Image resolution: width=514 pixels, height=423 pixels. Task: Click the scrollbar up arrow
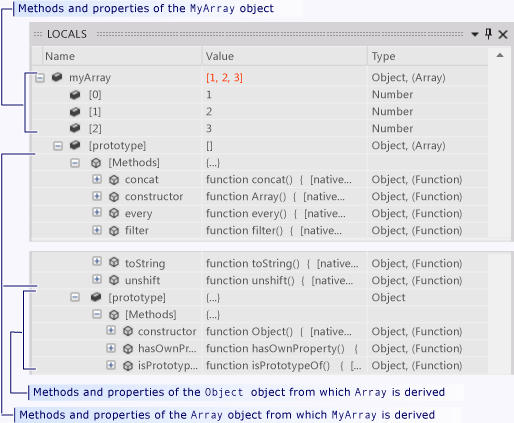[x=500, y=55]
